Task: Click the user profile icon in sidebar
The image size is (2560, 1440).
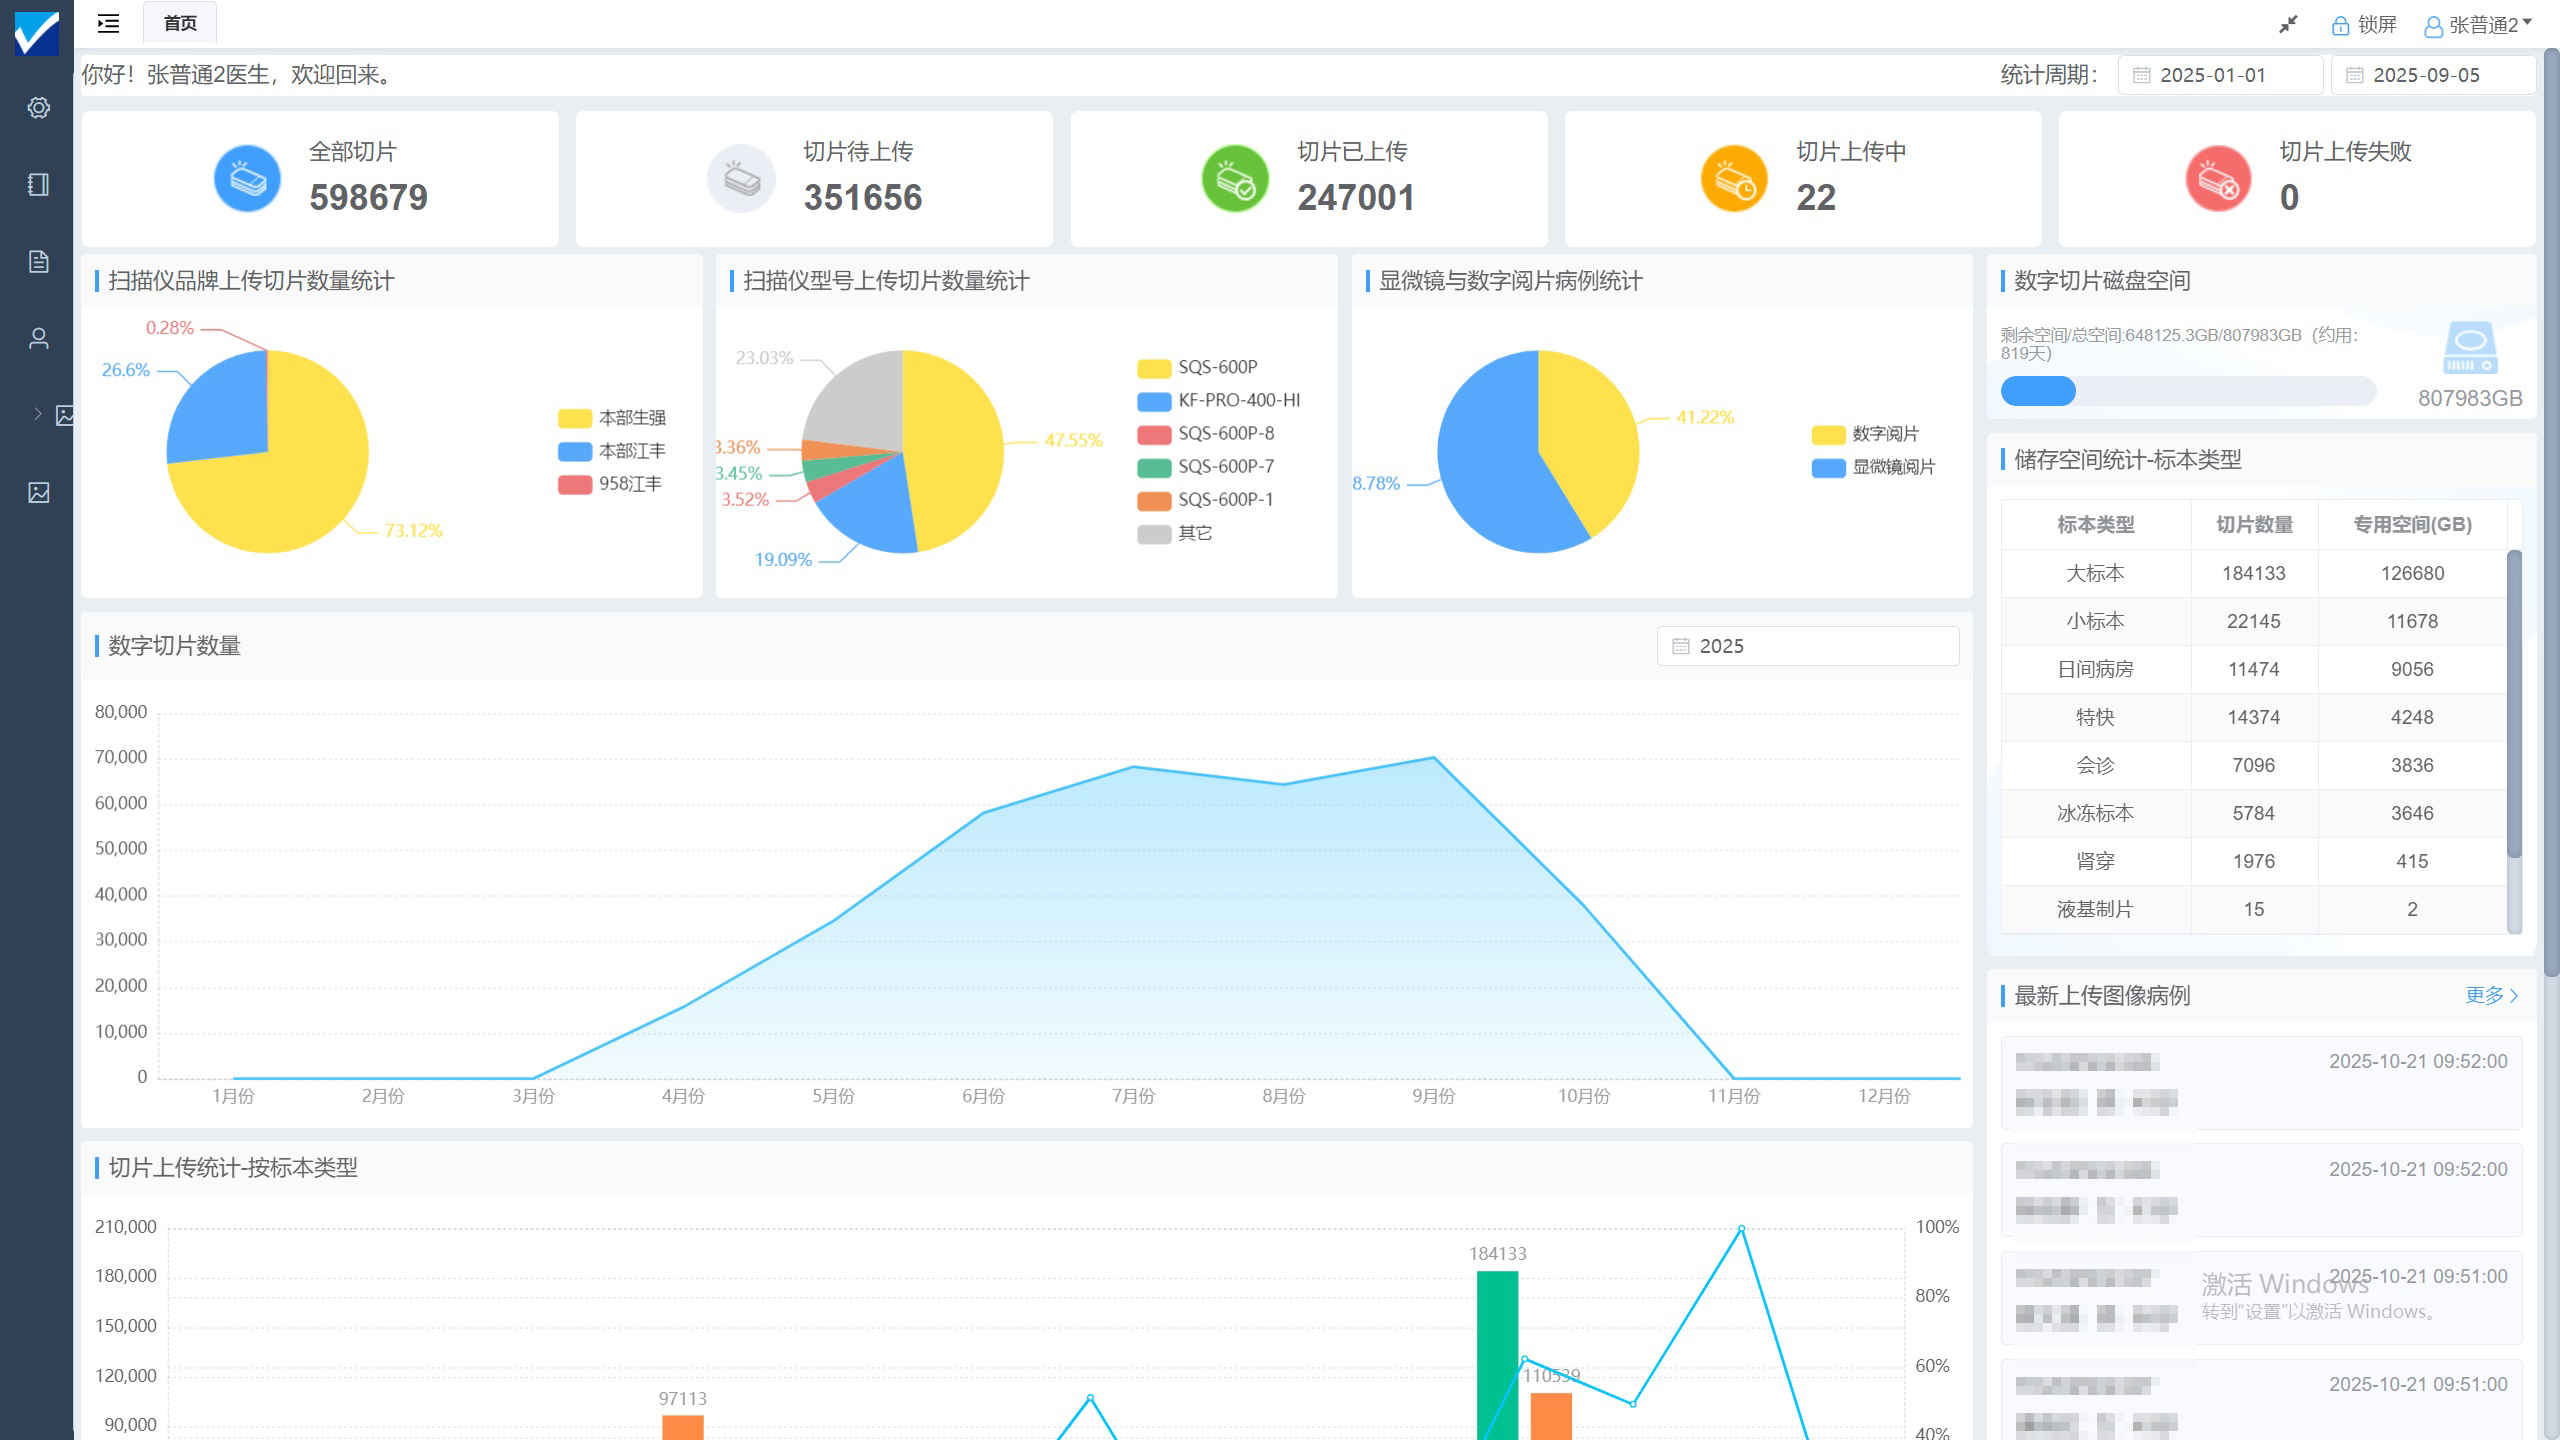Action: point(38,339)
